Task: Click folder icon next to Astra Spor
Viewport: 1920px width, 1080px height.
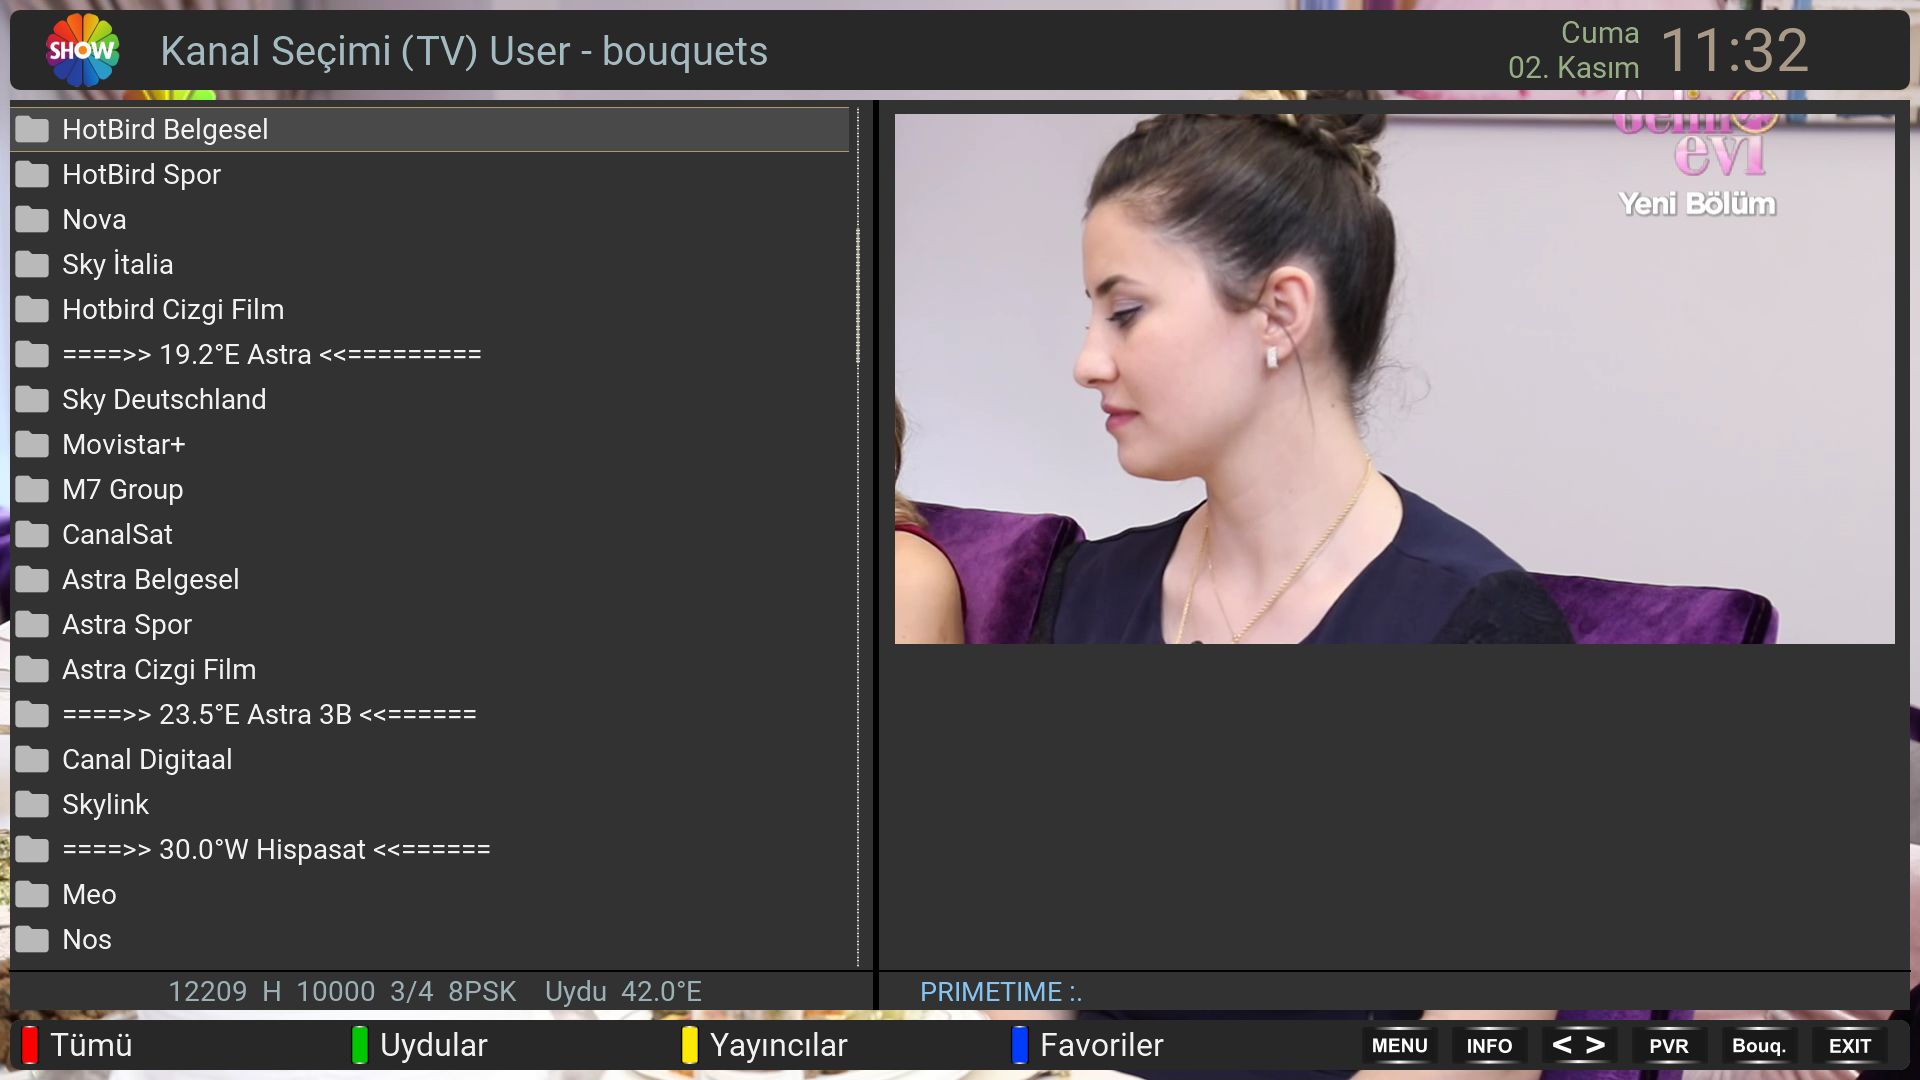Action: click(32, 624)
